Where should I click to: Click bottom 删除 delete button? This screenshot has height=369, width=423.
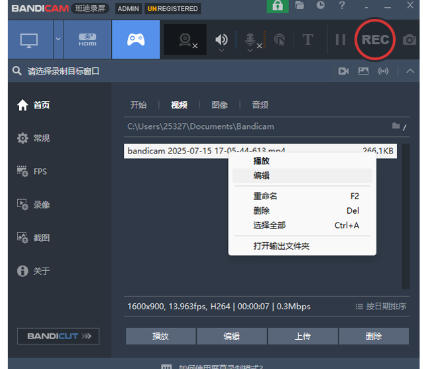click(x=374, y=336)
